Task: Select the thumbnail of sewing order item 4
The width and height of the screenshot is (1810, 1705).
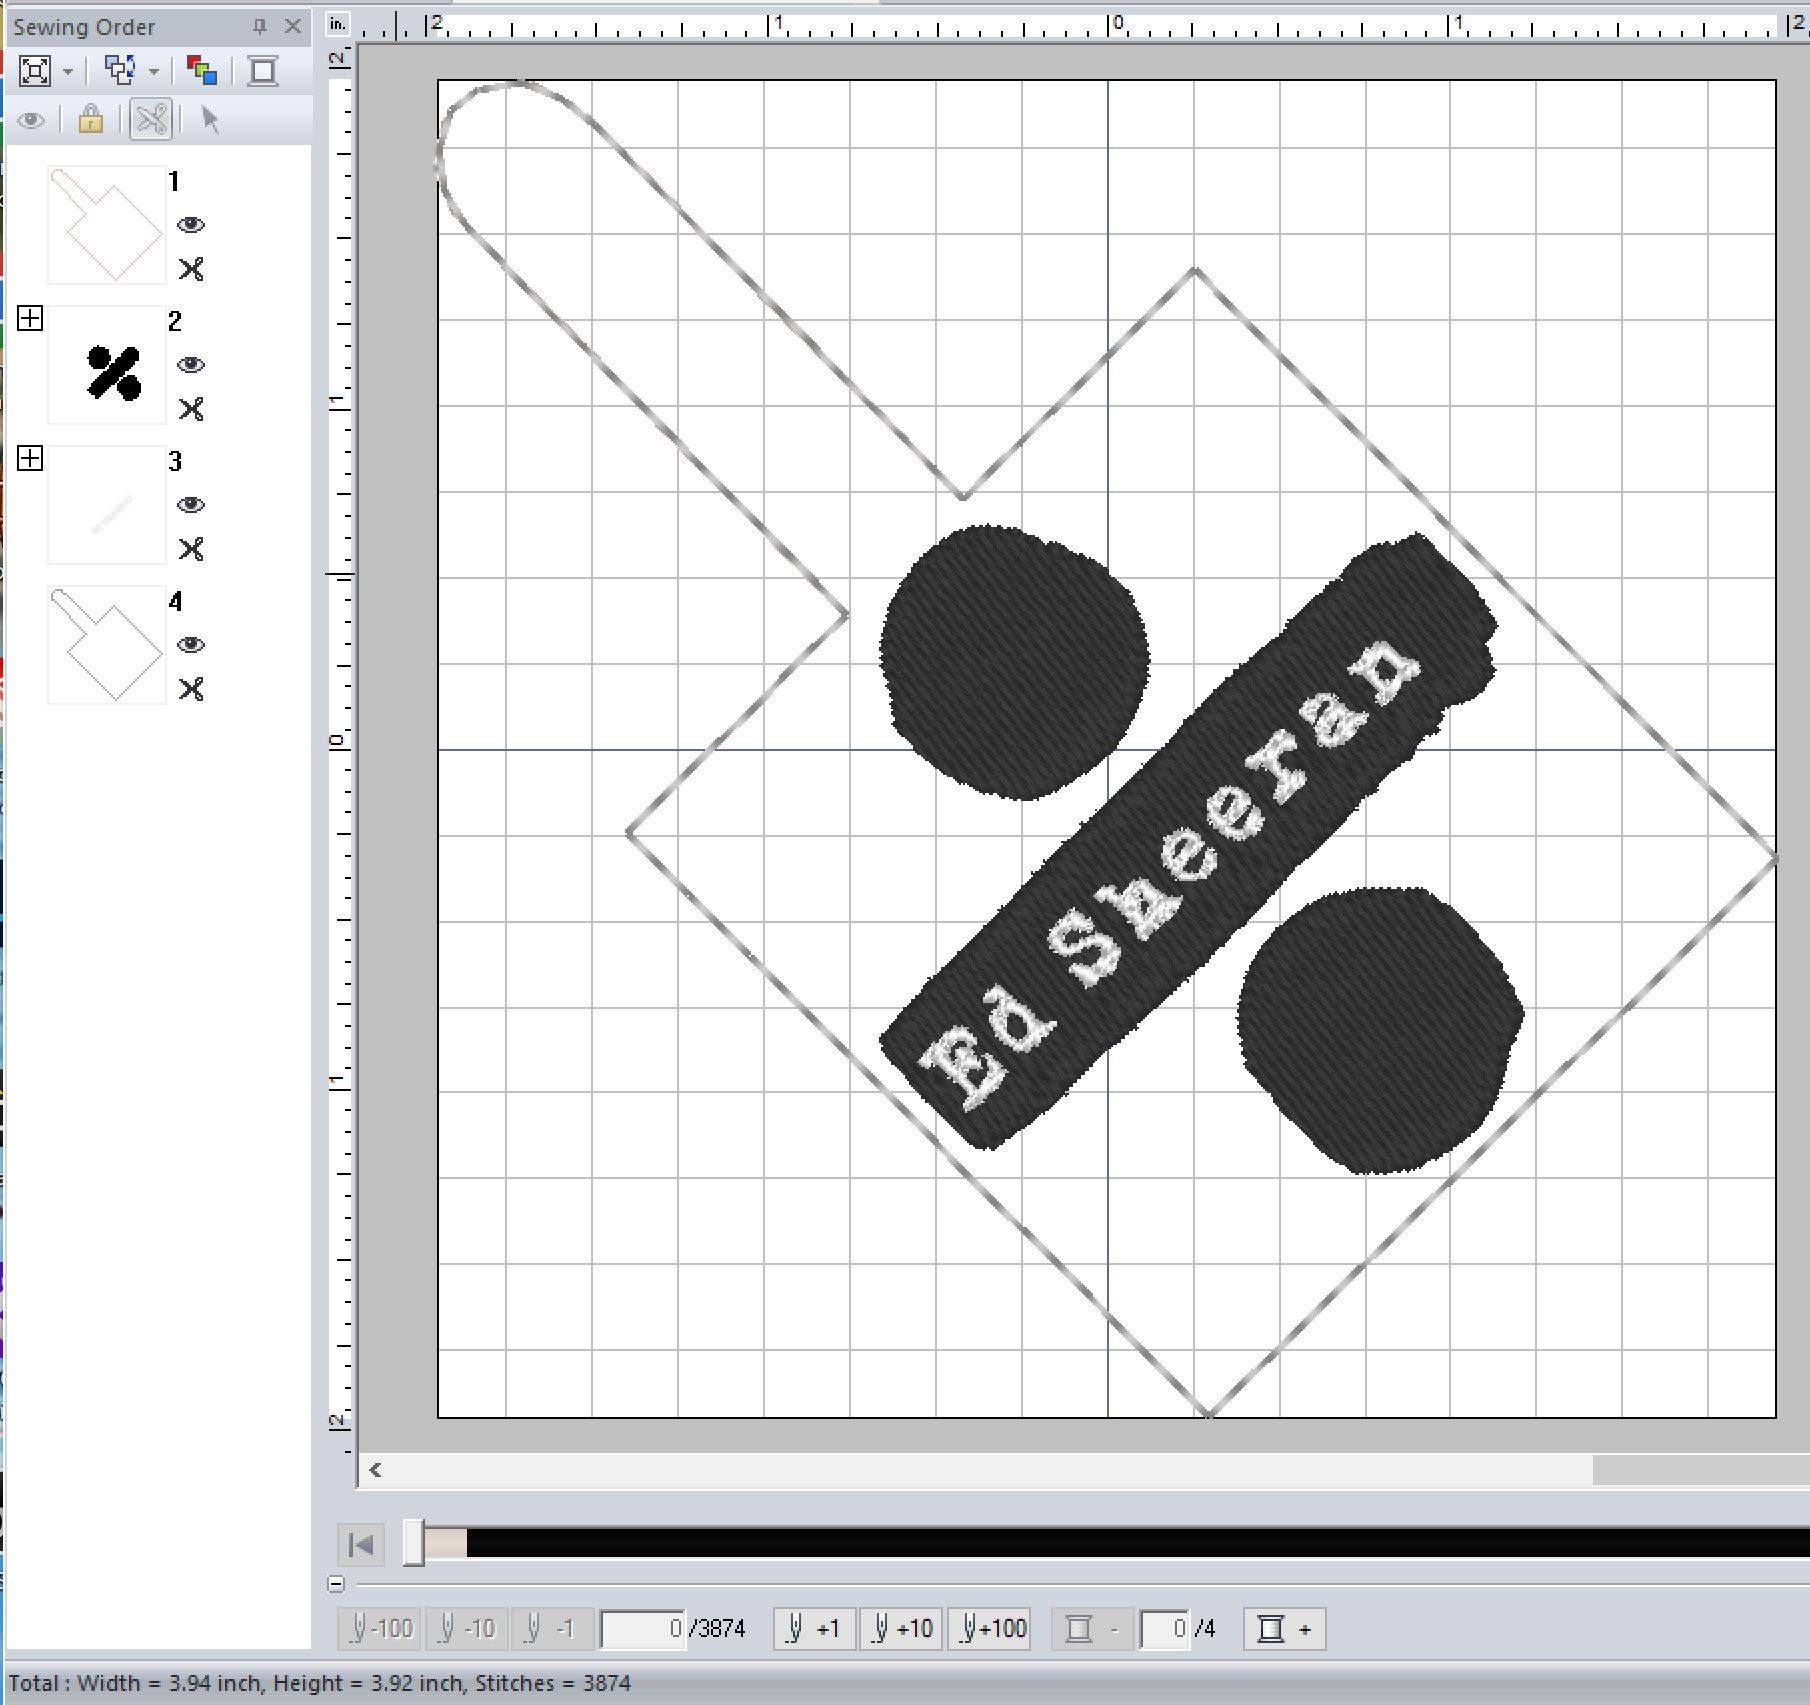Action: (x=107, y=645)
